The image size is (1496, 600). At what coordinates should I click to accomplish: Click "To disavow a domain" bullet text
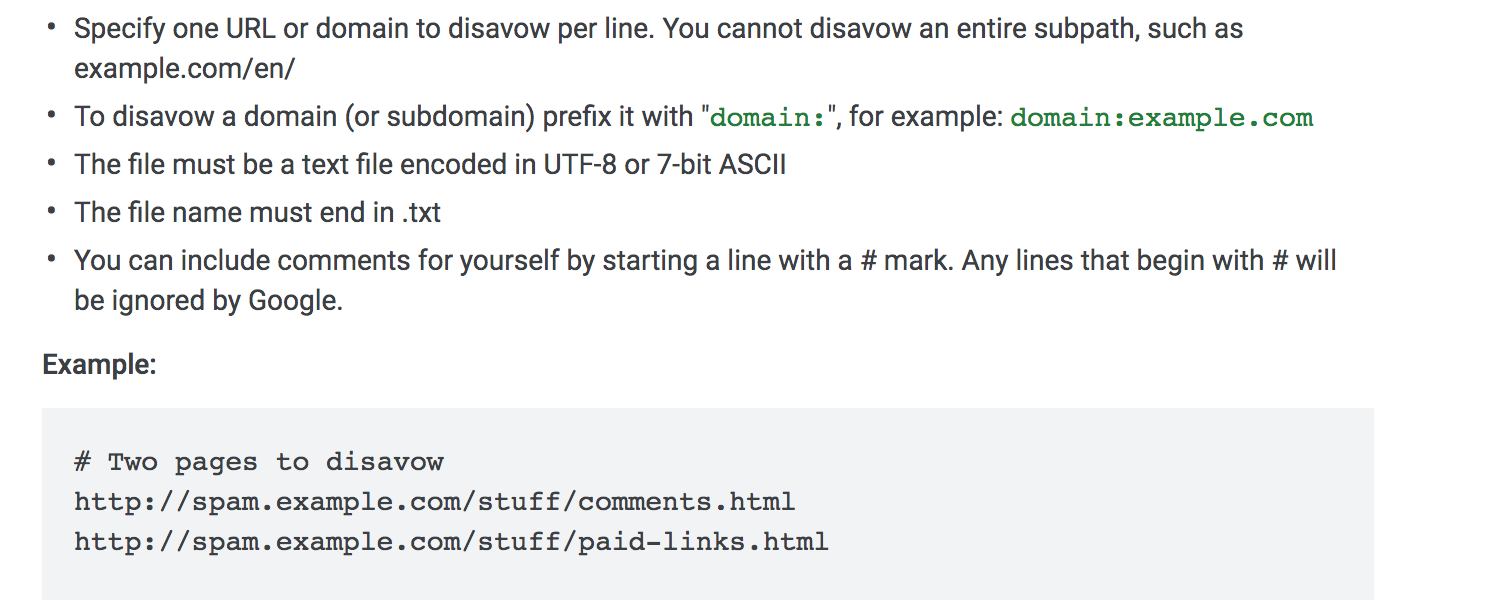693,117
